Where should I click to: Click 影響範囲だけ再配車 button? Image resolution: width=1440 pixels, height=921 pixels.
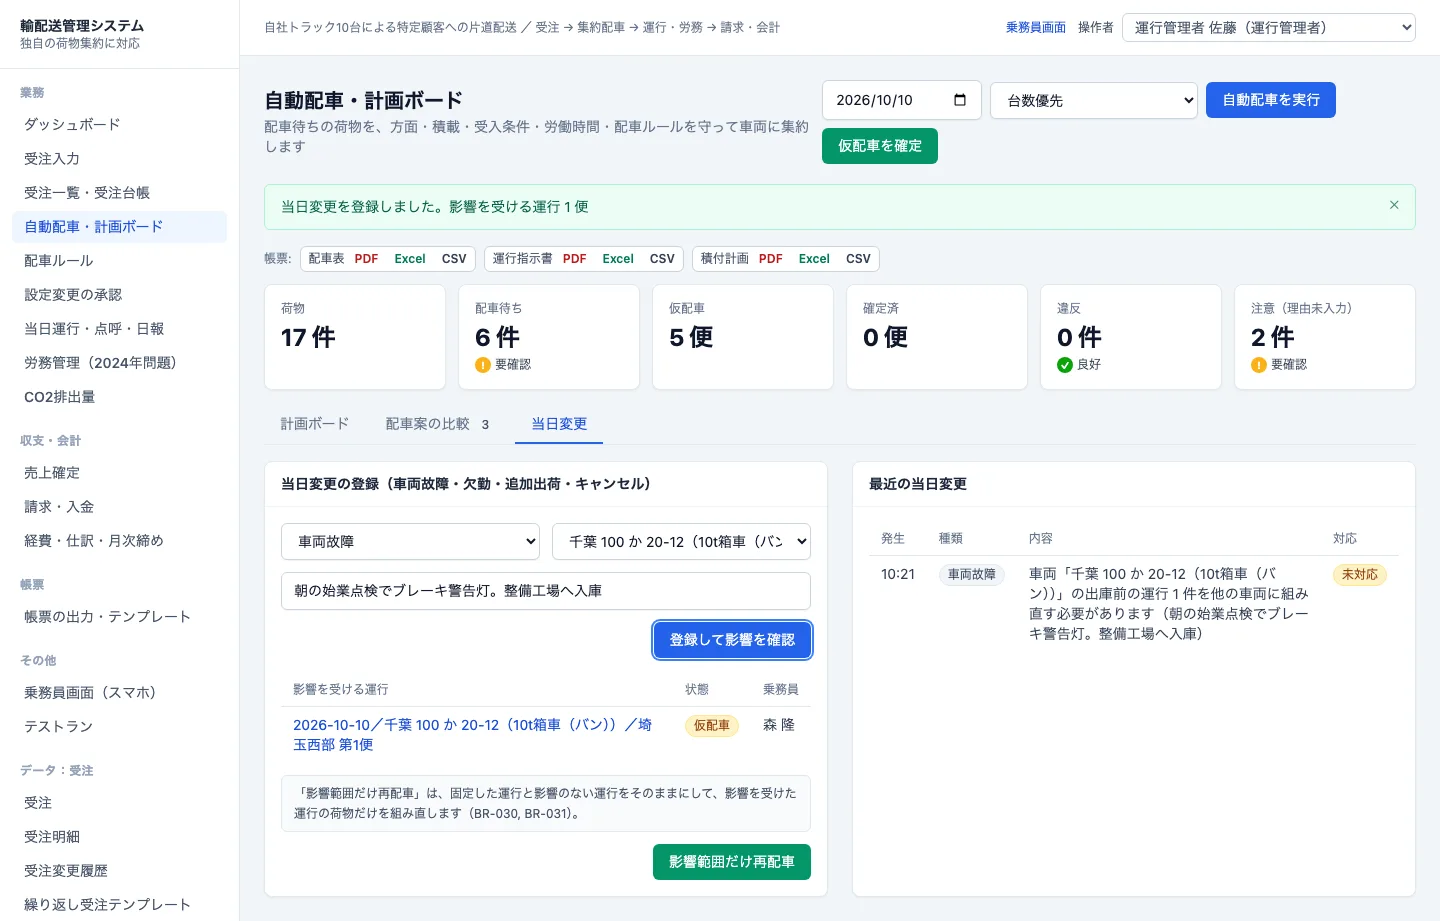pos(732,862)
